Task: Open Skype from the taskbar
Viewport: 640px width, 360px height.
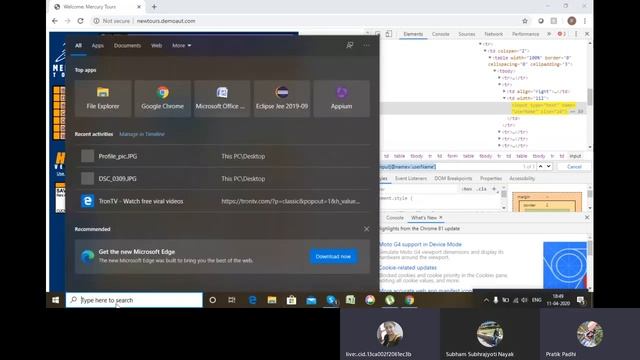Action: tap(331, 300)
